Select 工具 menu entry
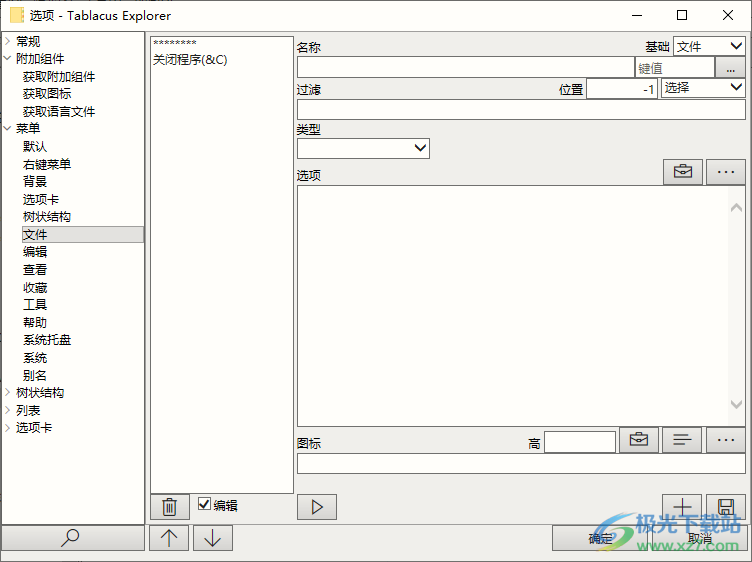 (35, 304)
